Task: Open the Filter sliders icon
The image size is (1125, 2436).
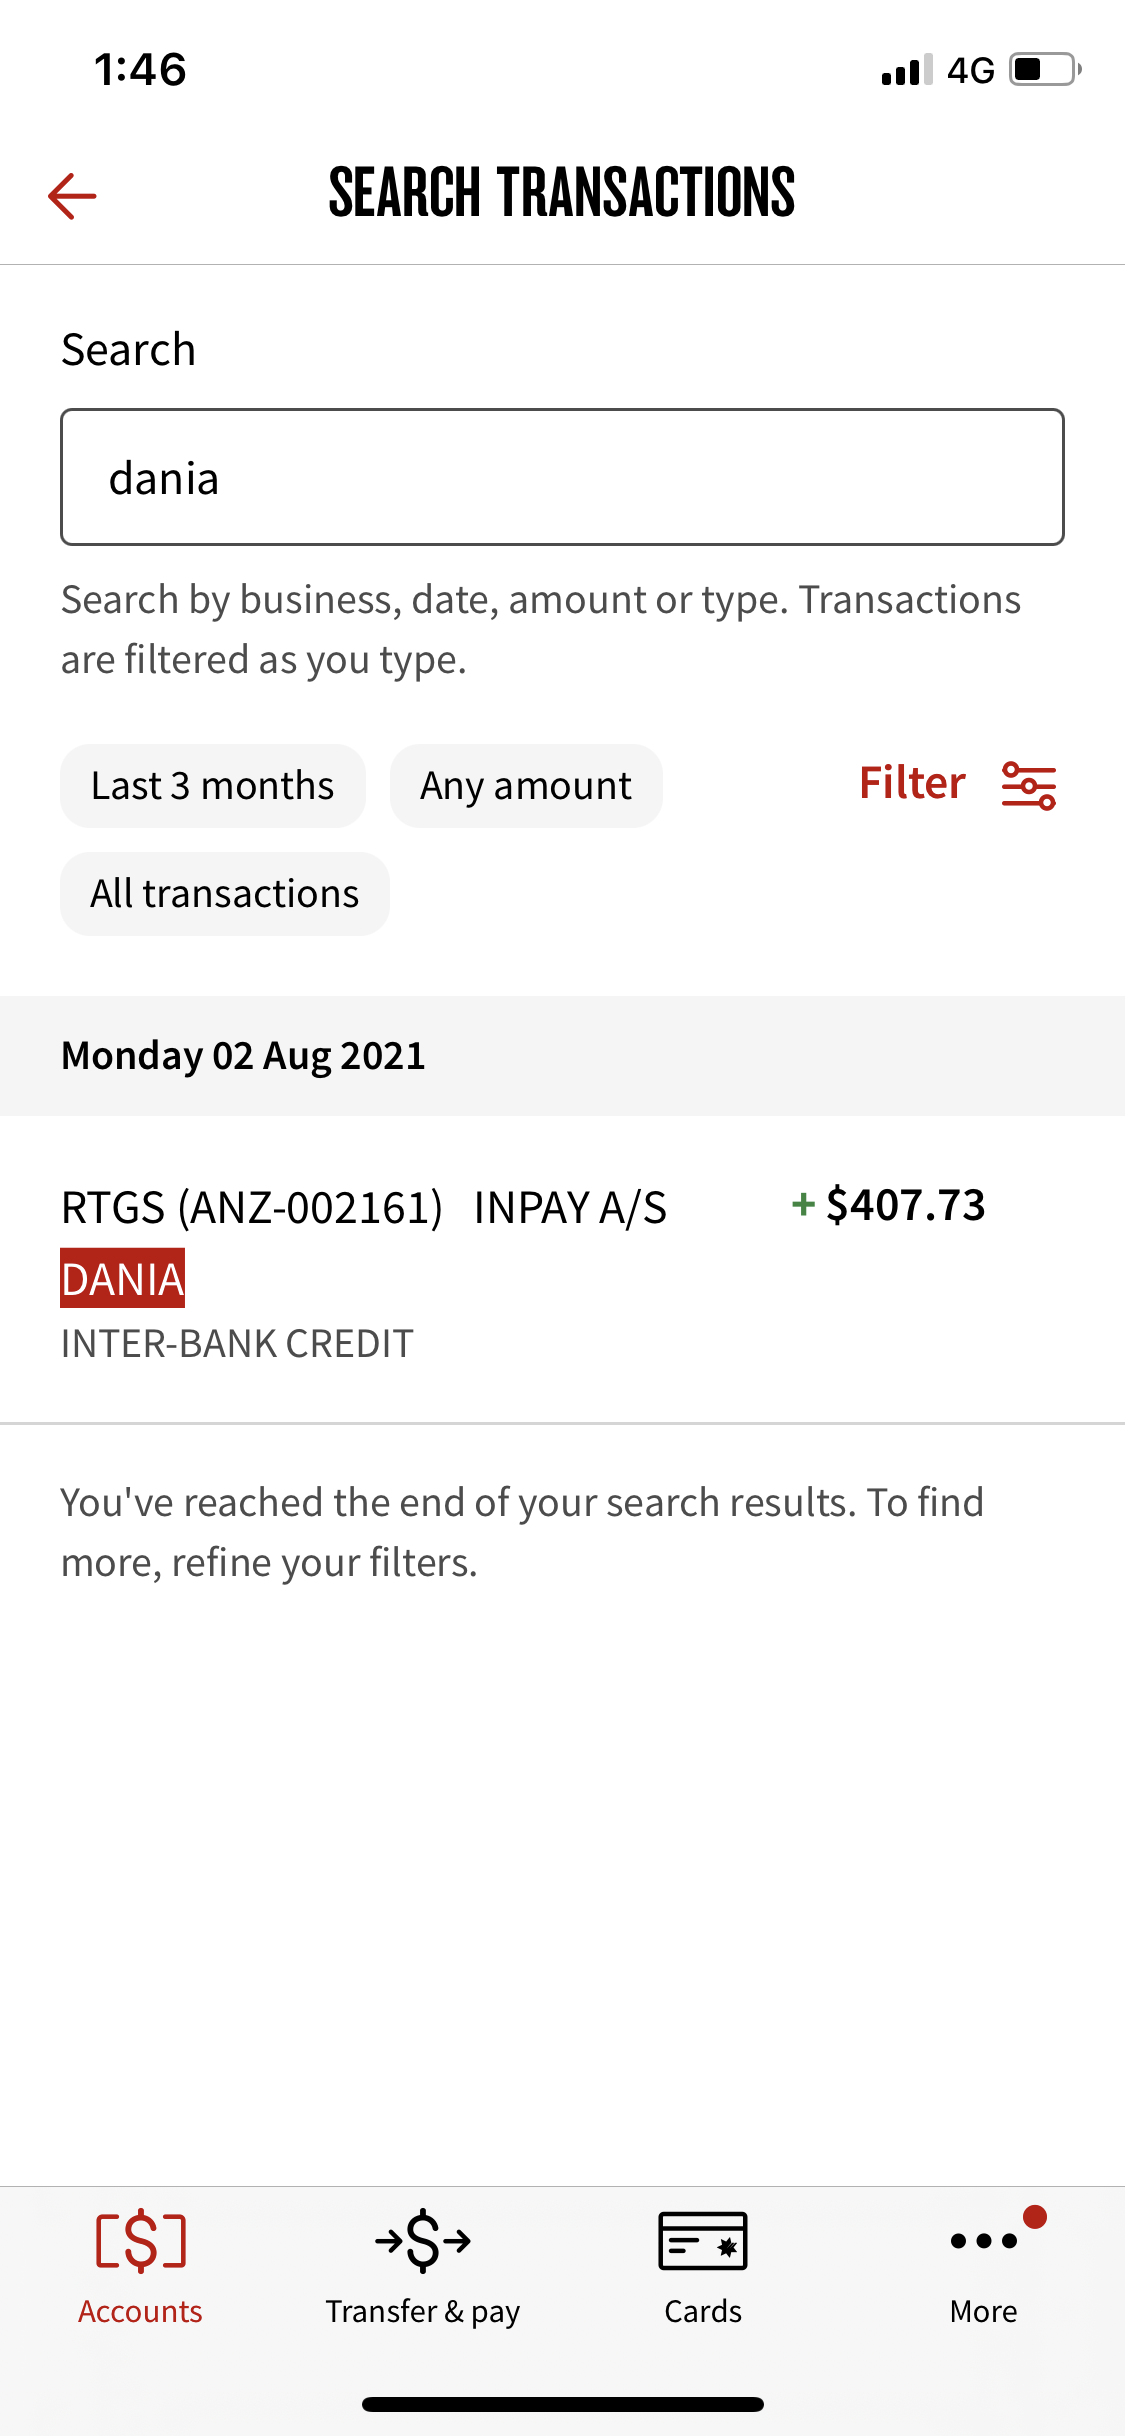Action: click(1029, 785)
